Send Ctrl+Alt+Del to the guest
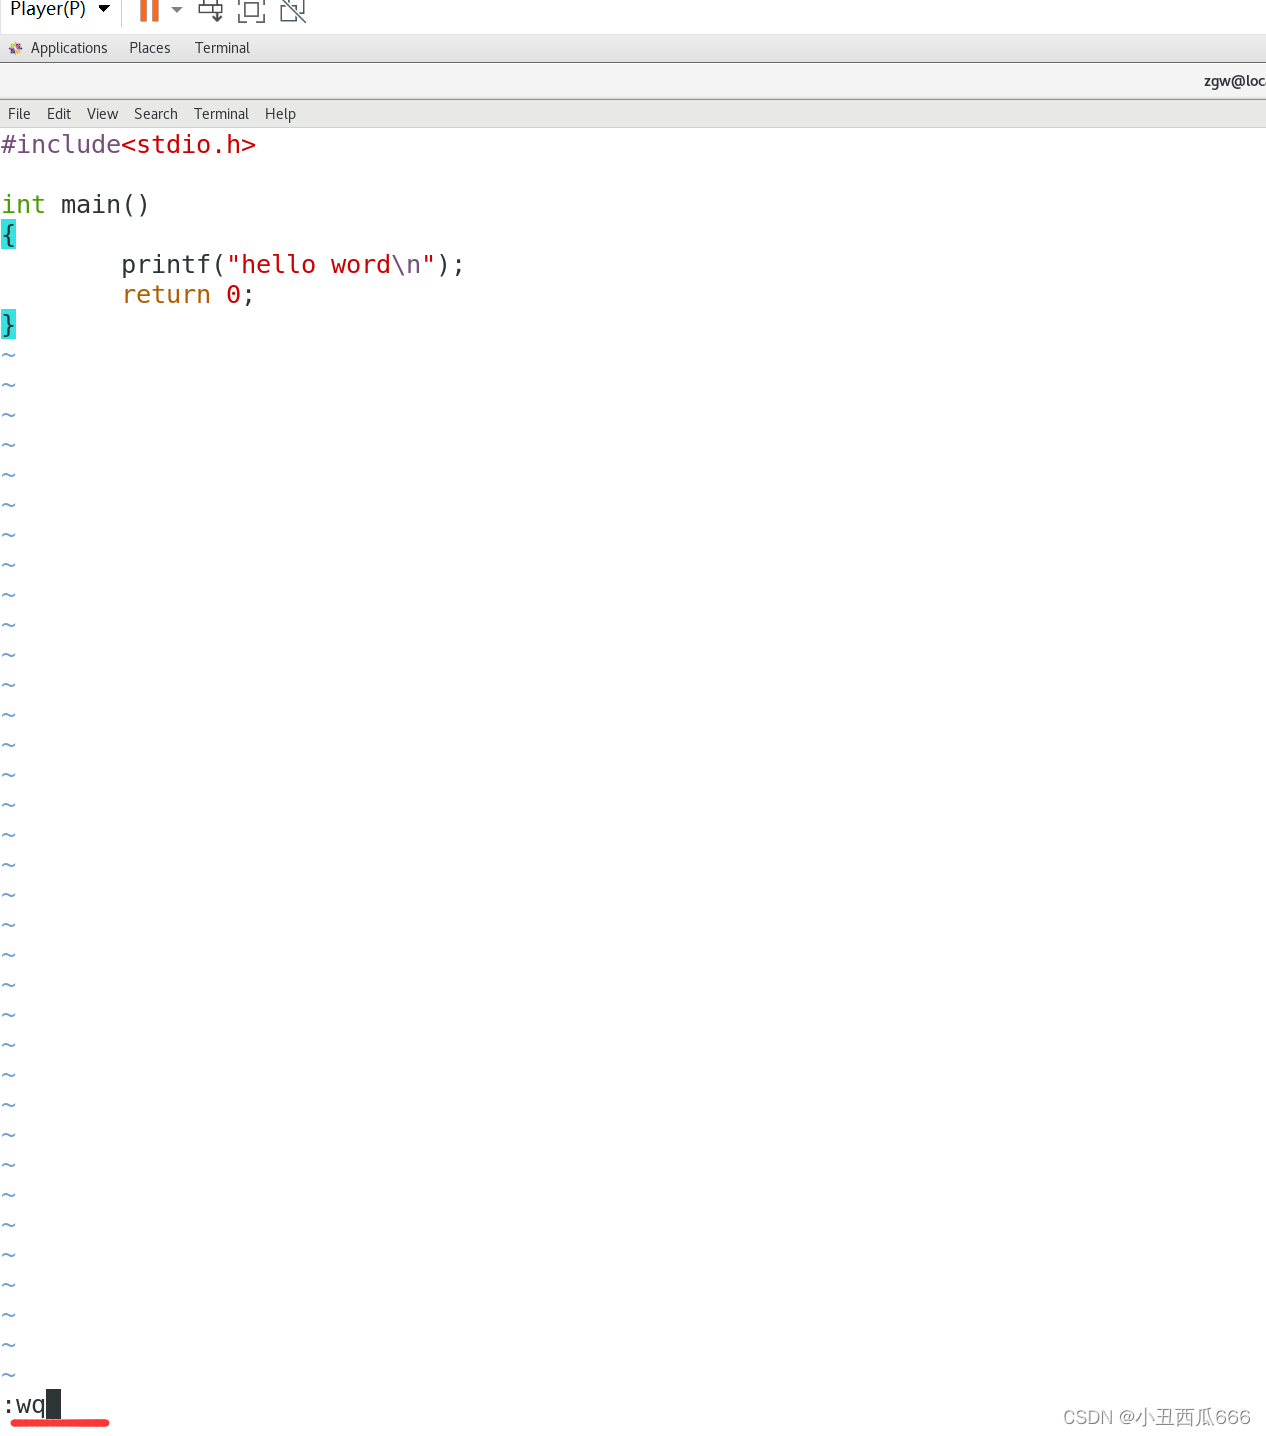The height and width of the screenshot is (1436, 1266). [211, 11]
